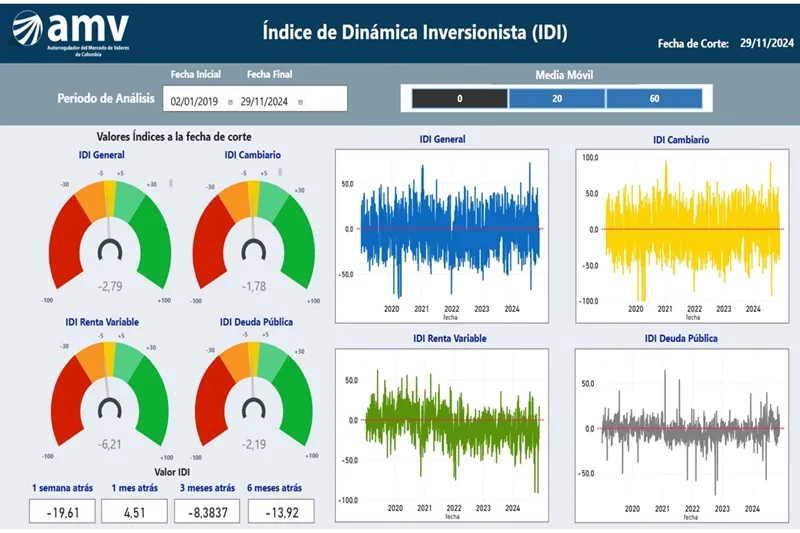Click the Fecha Final date field 29/11/2024
Screen dimensions: 800x533
[265, 101]
